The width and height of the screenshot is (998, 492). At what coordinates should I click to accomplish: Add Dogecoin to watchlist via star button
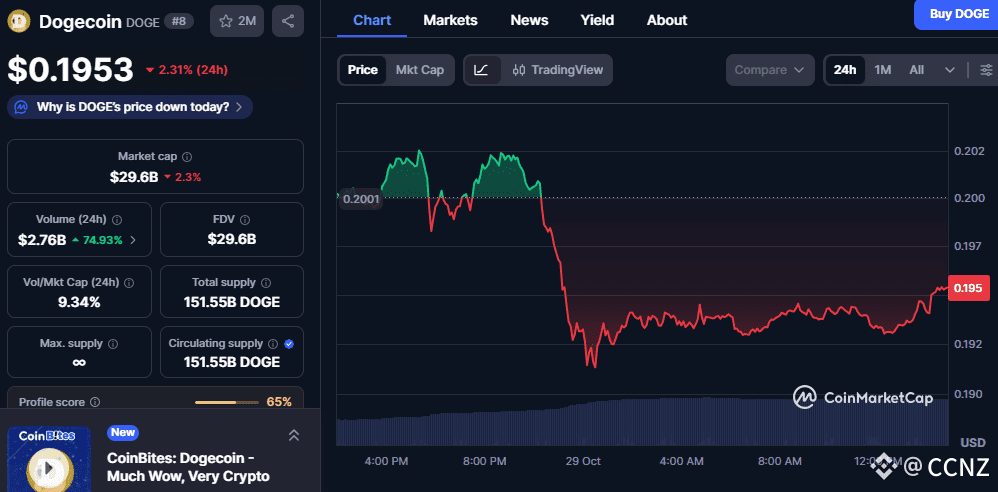(x=237, y=21)
